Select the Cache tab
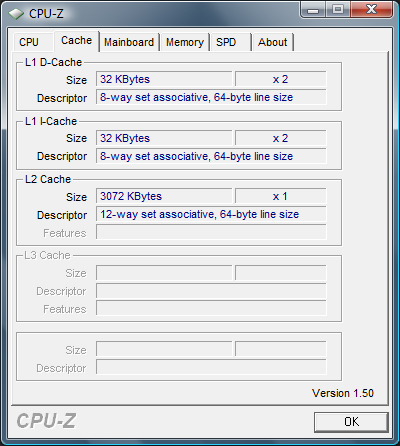This screenshot has height=446, width=400. 77,41
